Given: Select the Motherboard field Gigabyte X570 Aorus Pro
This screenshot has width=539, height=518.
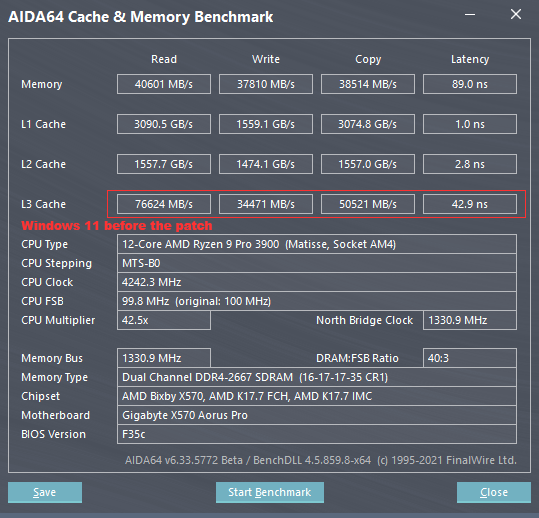Looking at the screenshot, I should pyautogui.click(x=317, y=415).
